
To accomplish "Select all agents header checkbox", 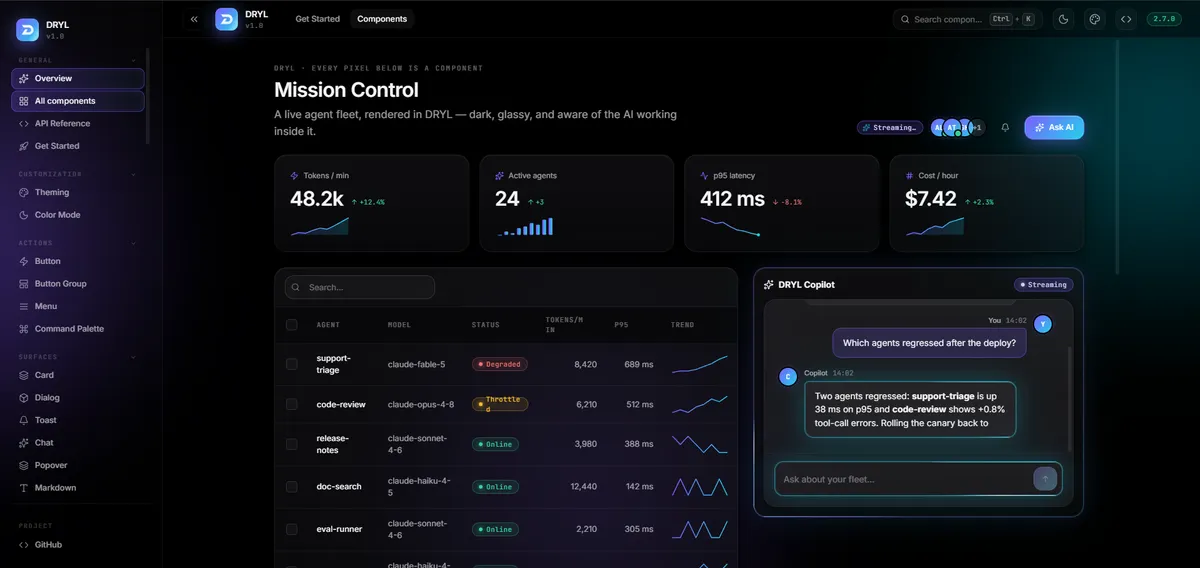I will pyautogui.click(x=292, y=325).
